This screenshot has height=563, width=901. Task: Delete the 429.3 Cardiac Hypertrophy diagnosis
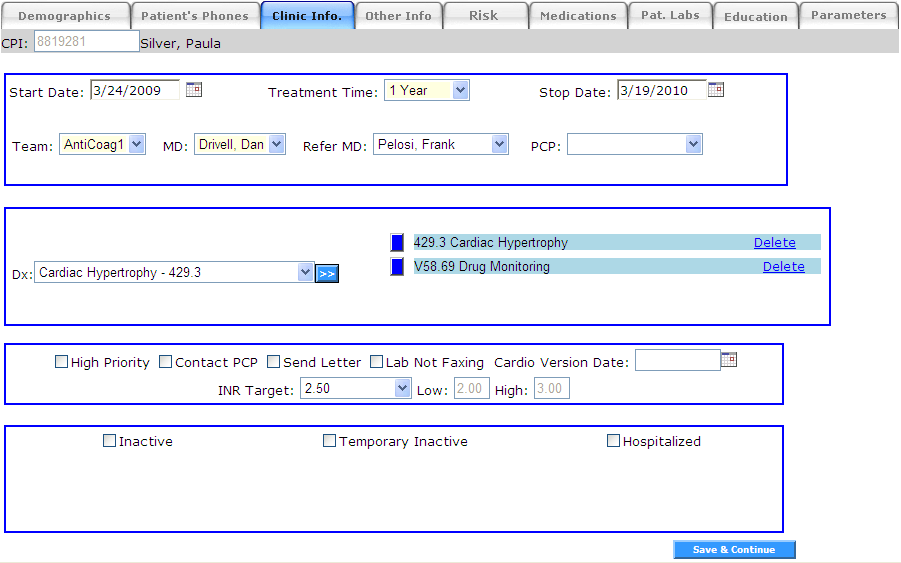point(774,242)
